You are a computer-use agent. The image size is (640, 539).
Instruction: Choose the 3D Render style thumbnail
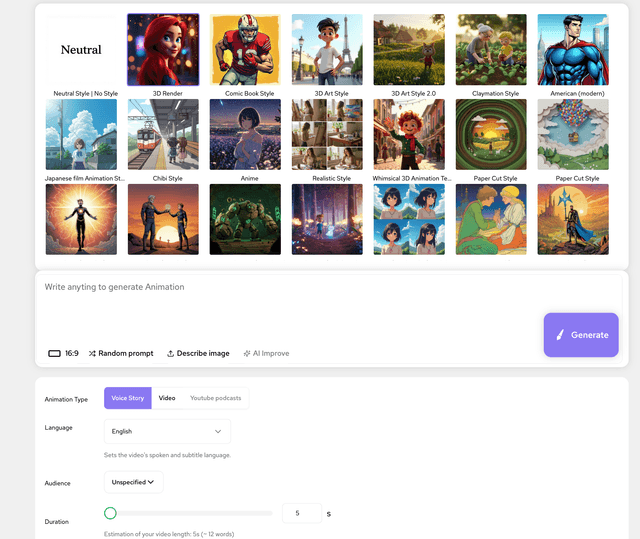(163, 50)
